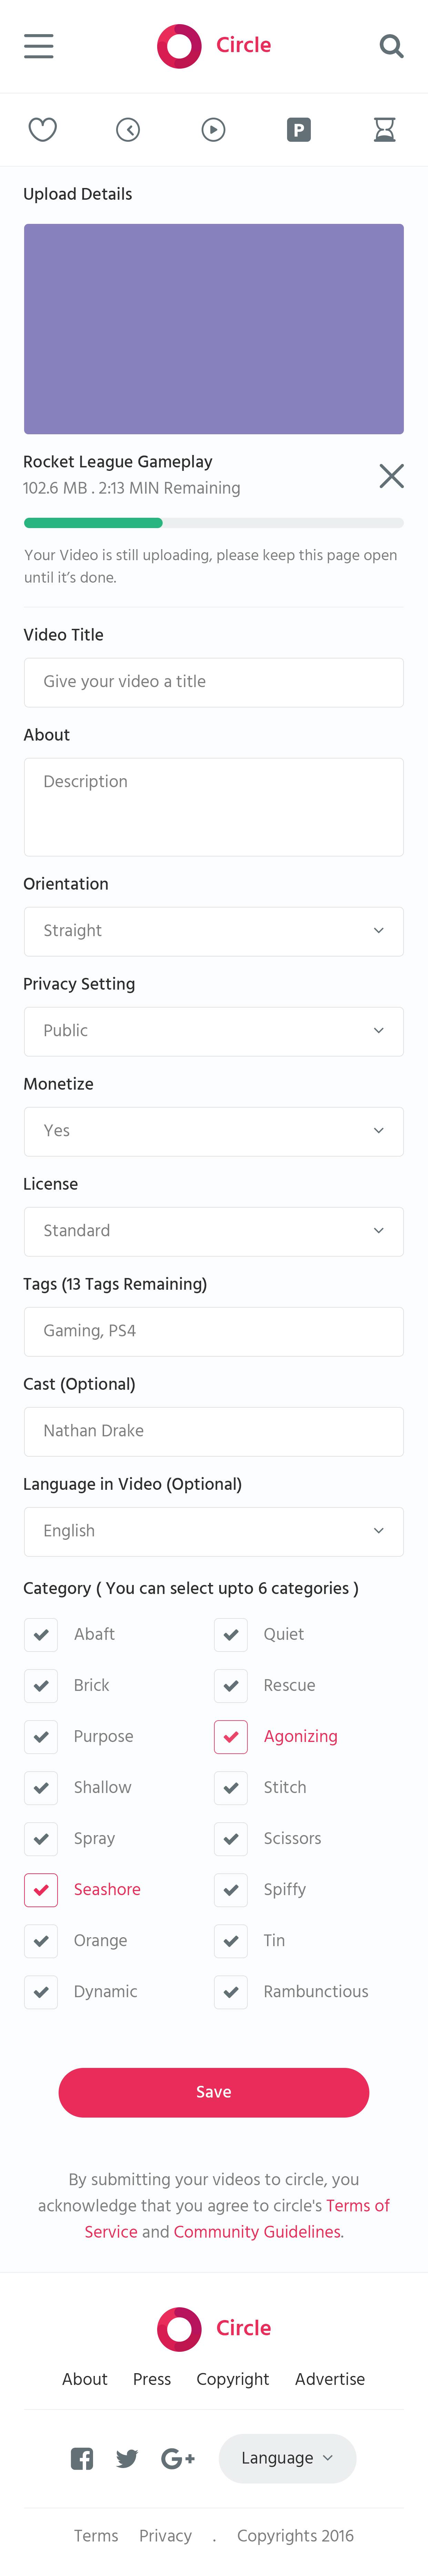Open the hamburger menu
428x2576 pixels.
(39, 46)
